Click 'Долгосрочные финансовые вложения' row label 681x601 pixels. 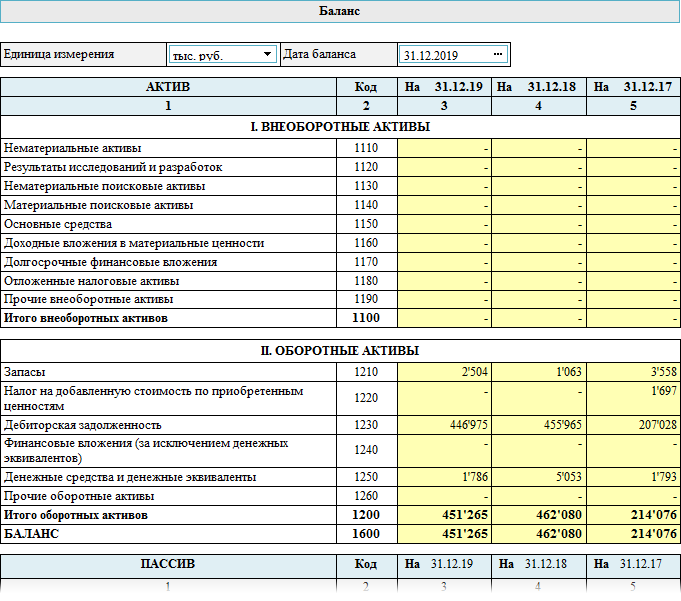tap(110, 262)
